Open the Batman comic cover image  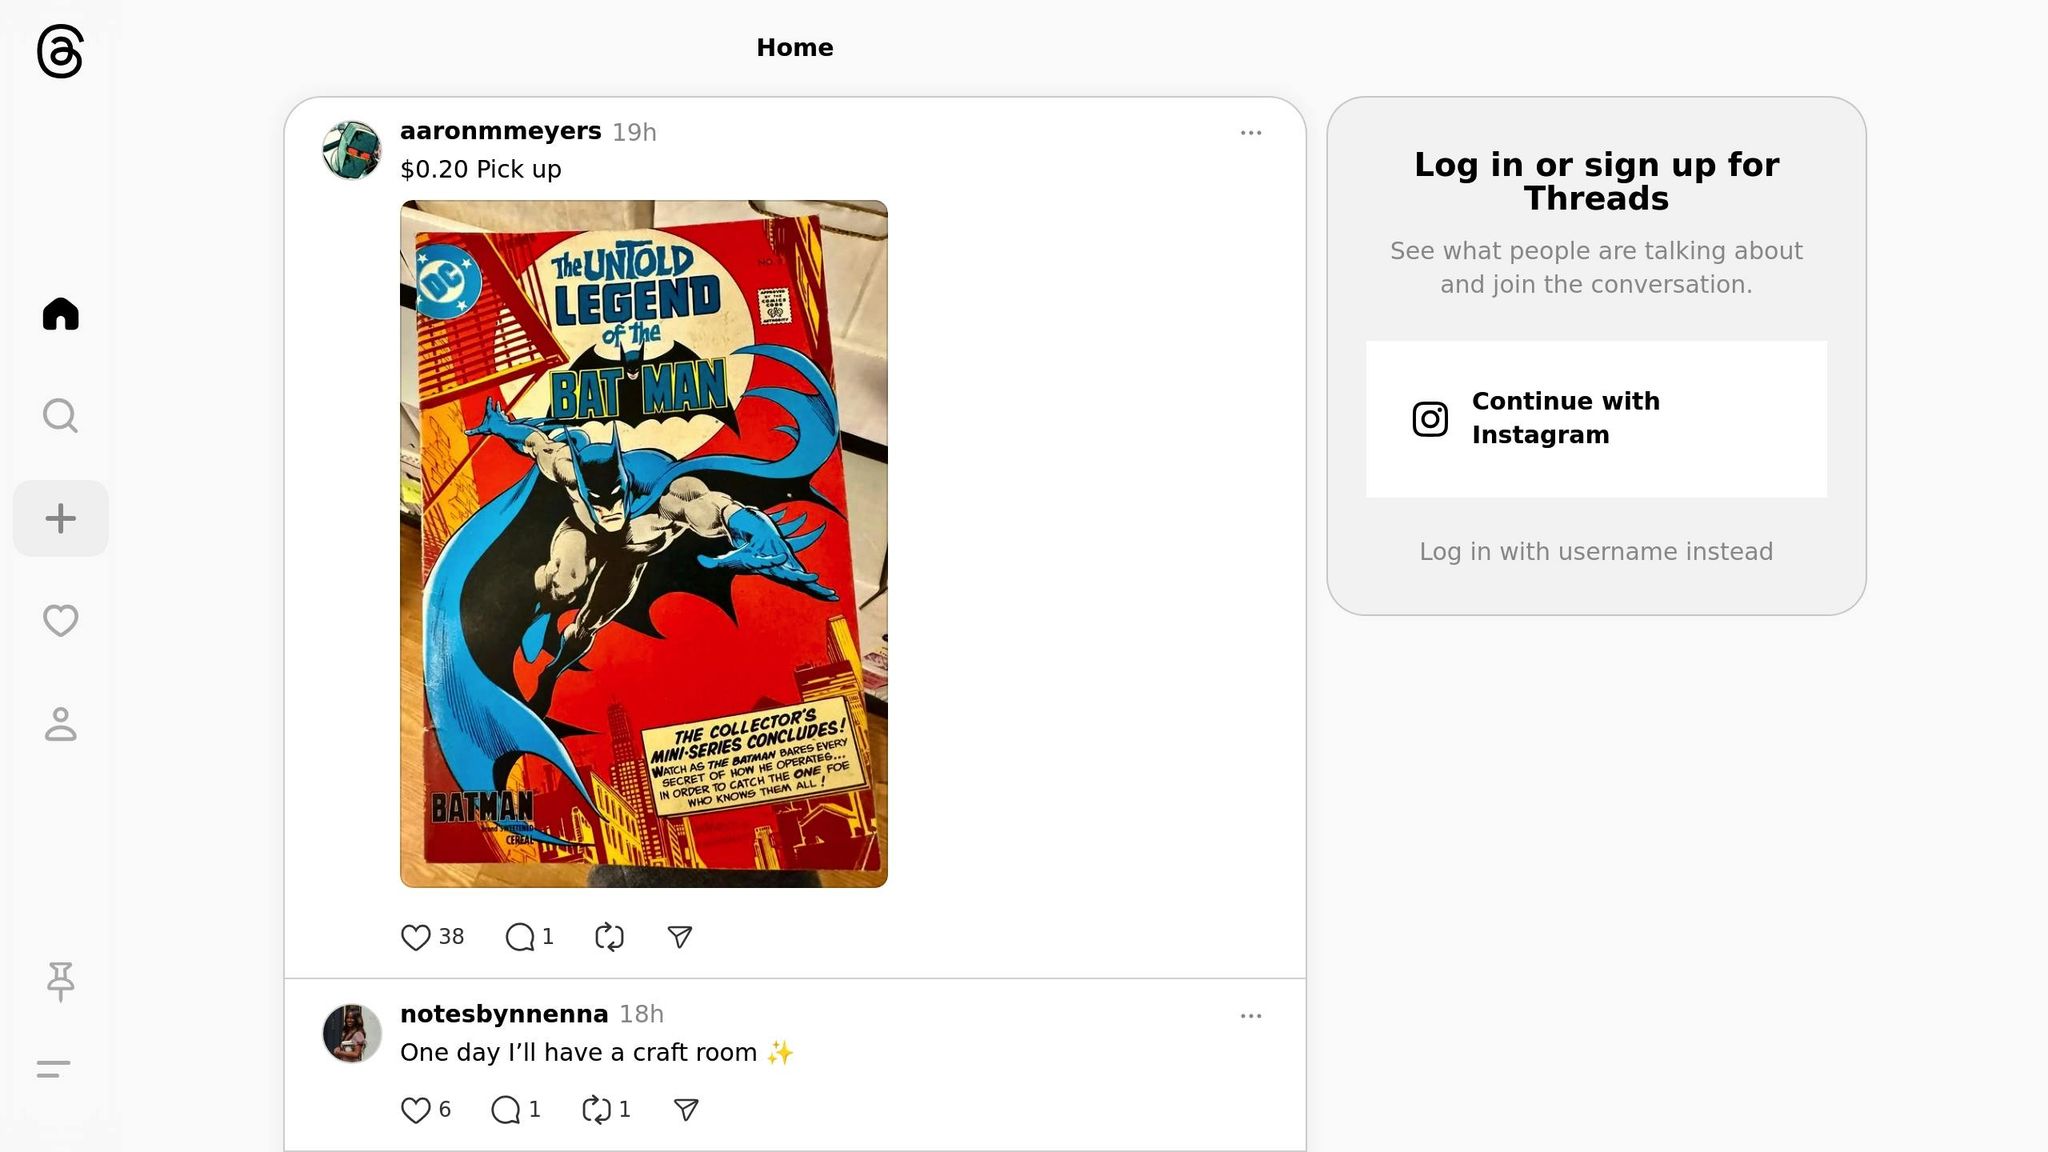[644, 544]
